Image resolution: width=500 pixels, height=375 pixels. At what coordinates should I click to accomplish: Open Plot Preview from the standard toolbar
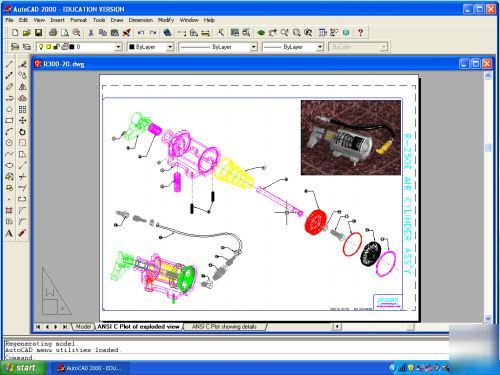pos(65,33)
